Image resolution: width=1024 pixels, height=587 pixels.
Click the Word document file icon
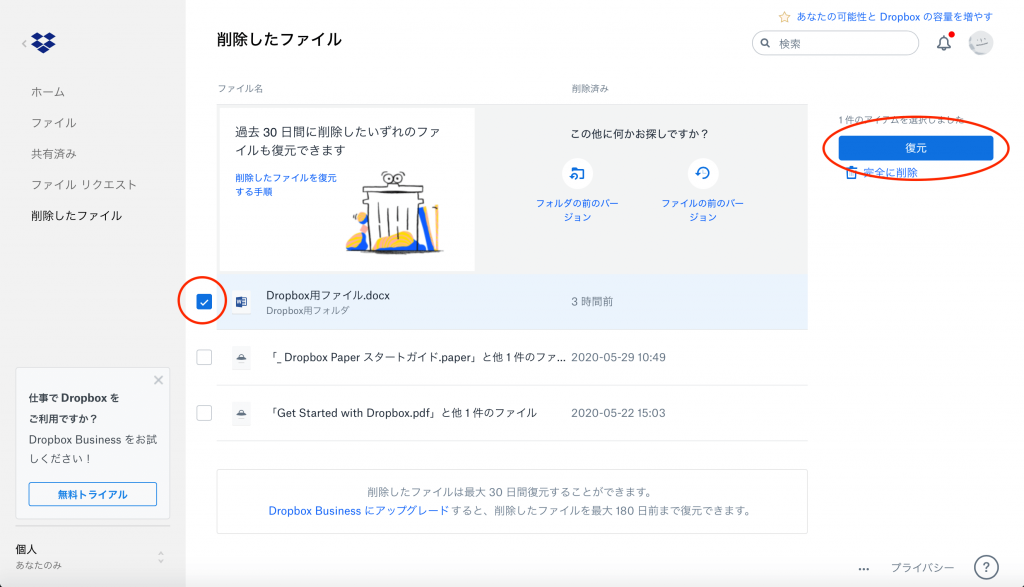tap(242, 302)
